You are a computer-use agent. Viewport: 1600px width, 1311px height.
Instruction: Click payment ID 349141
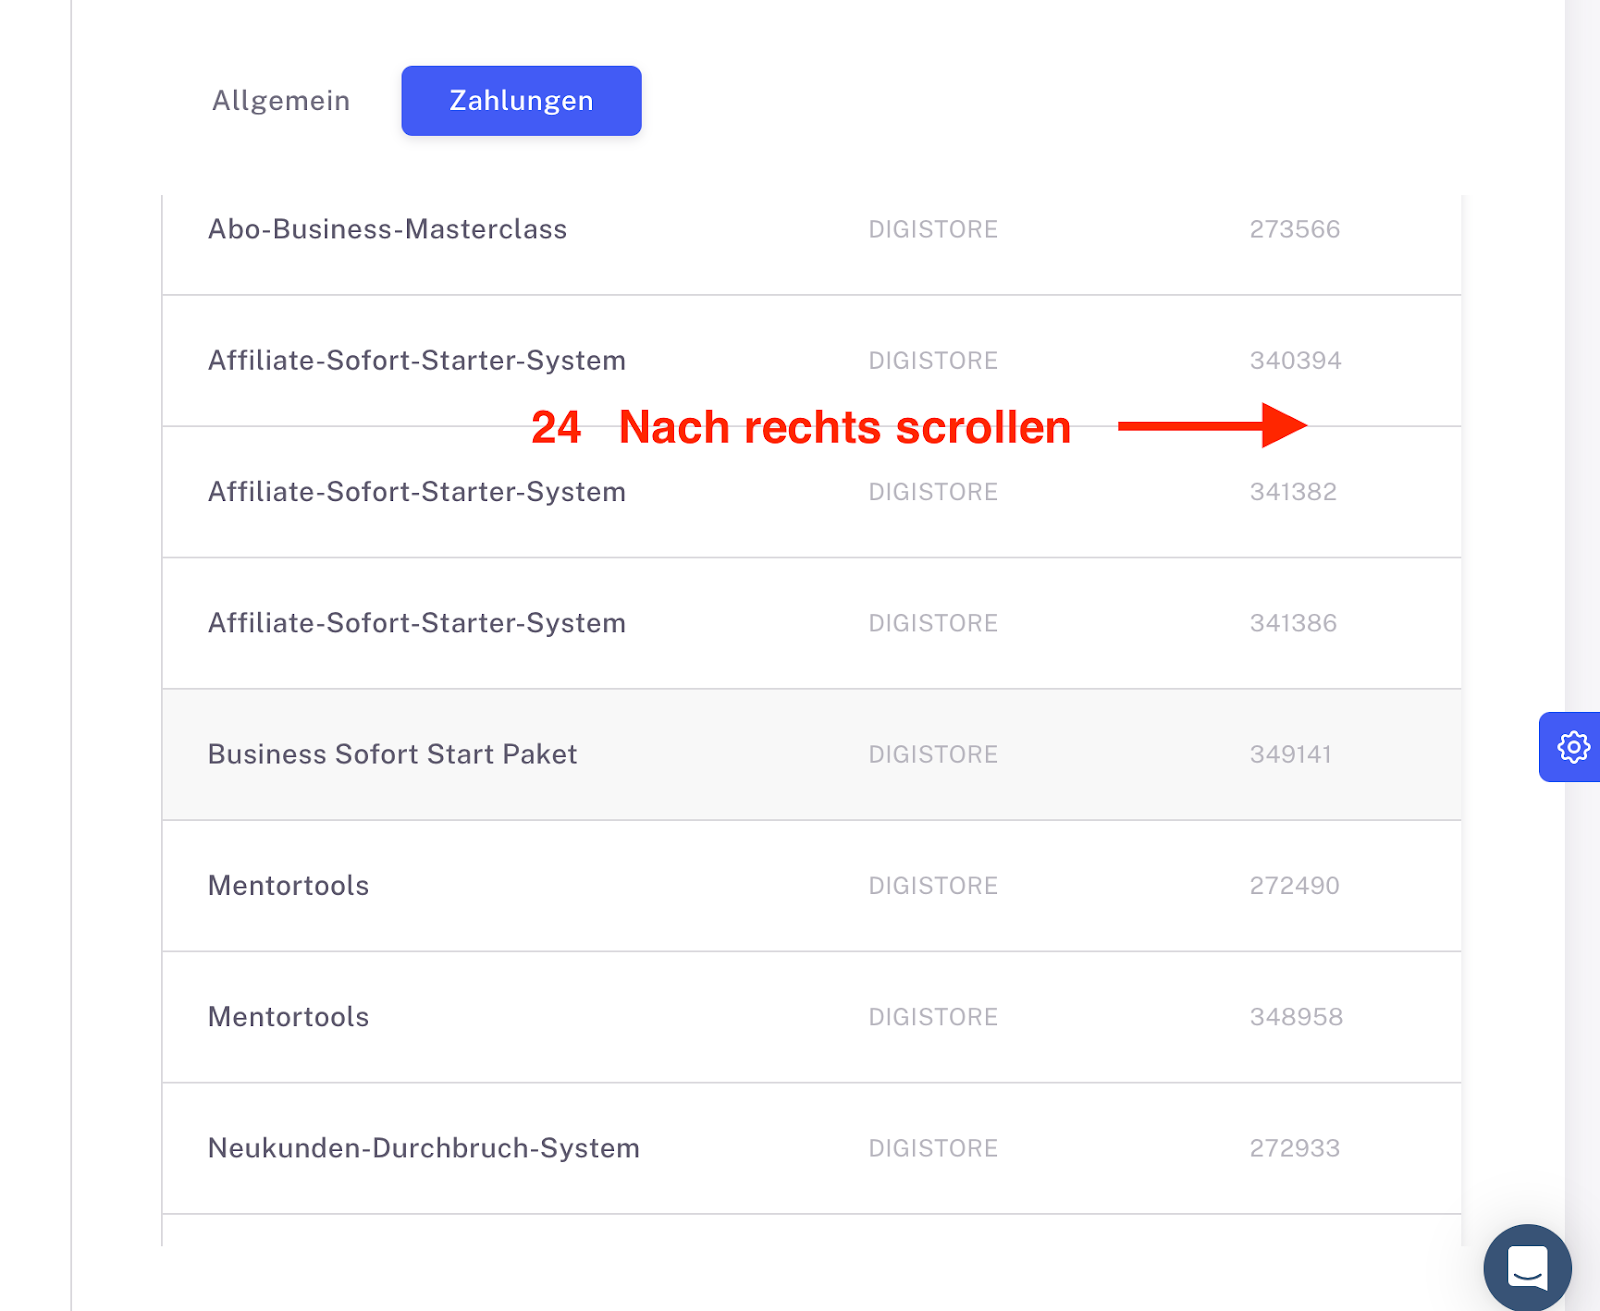1290,754
